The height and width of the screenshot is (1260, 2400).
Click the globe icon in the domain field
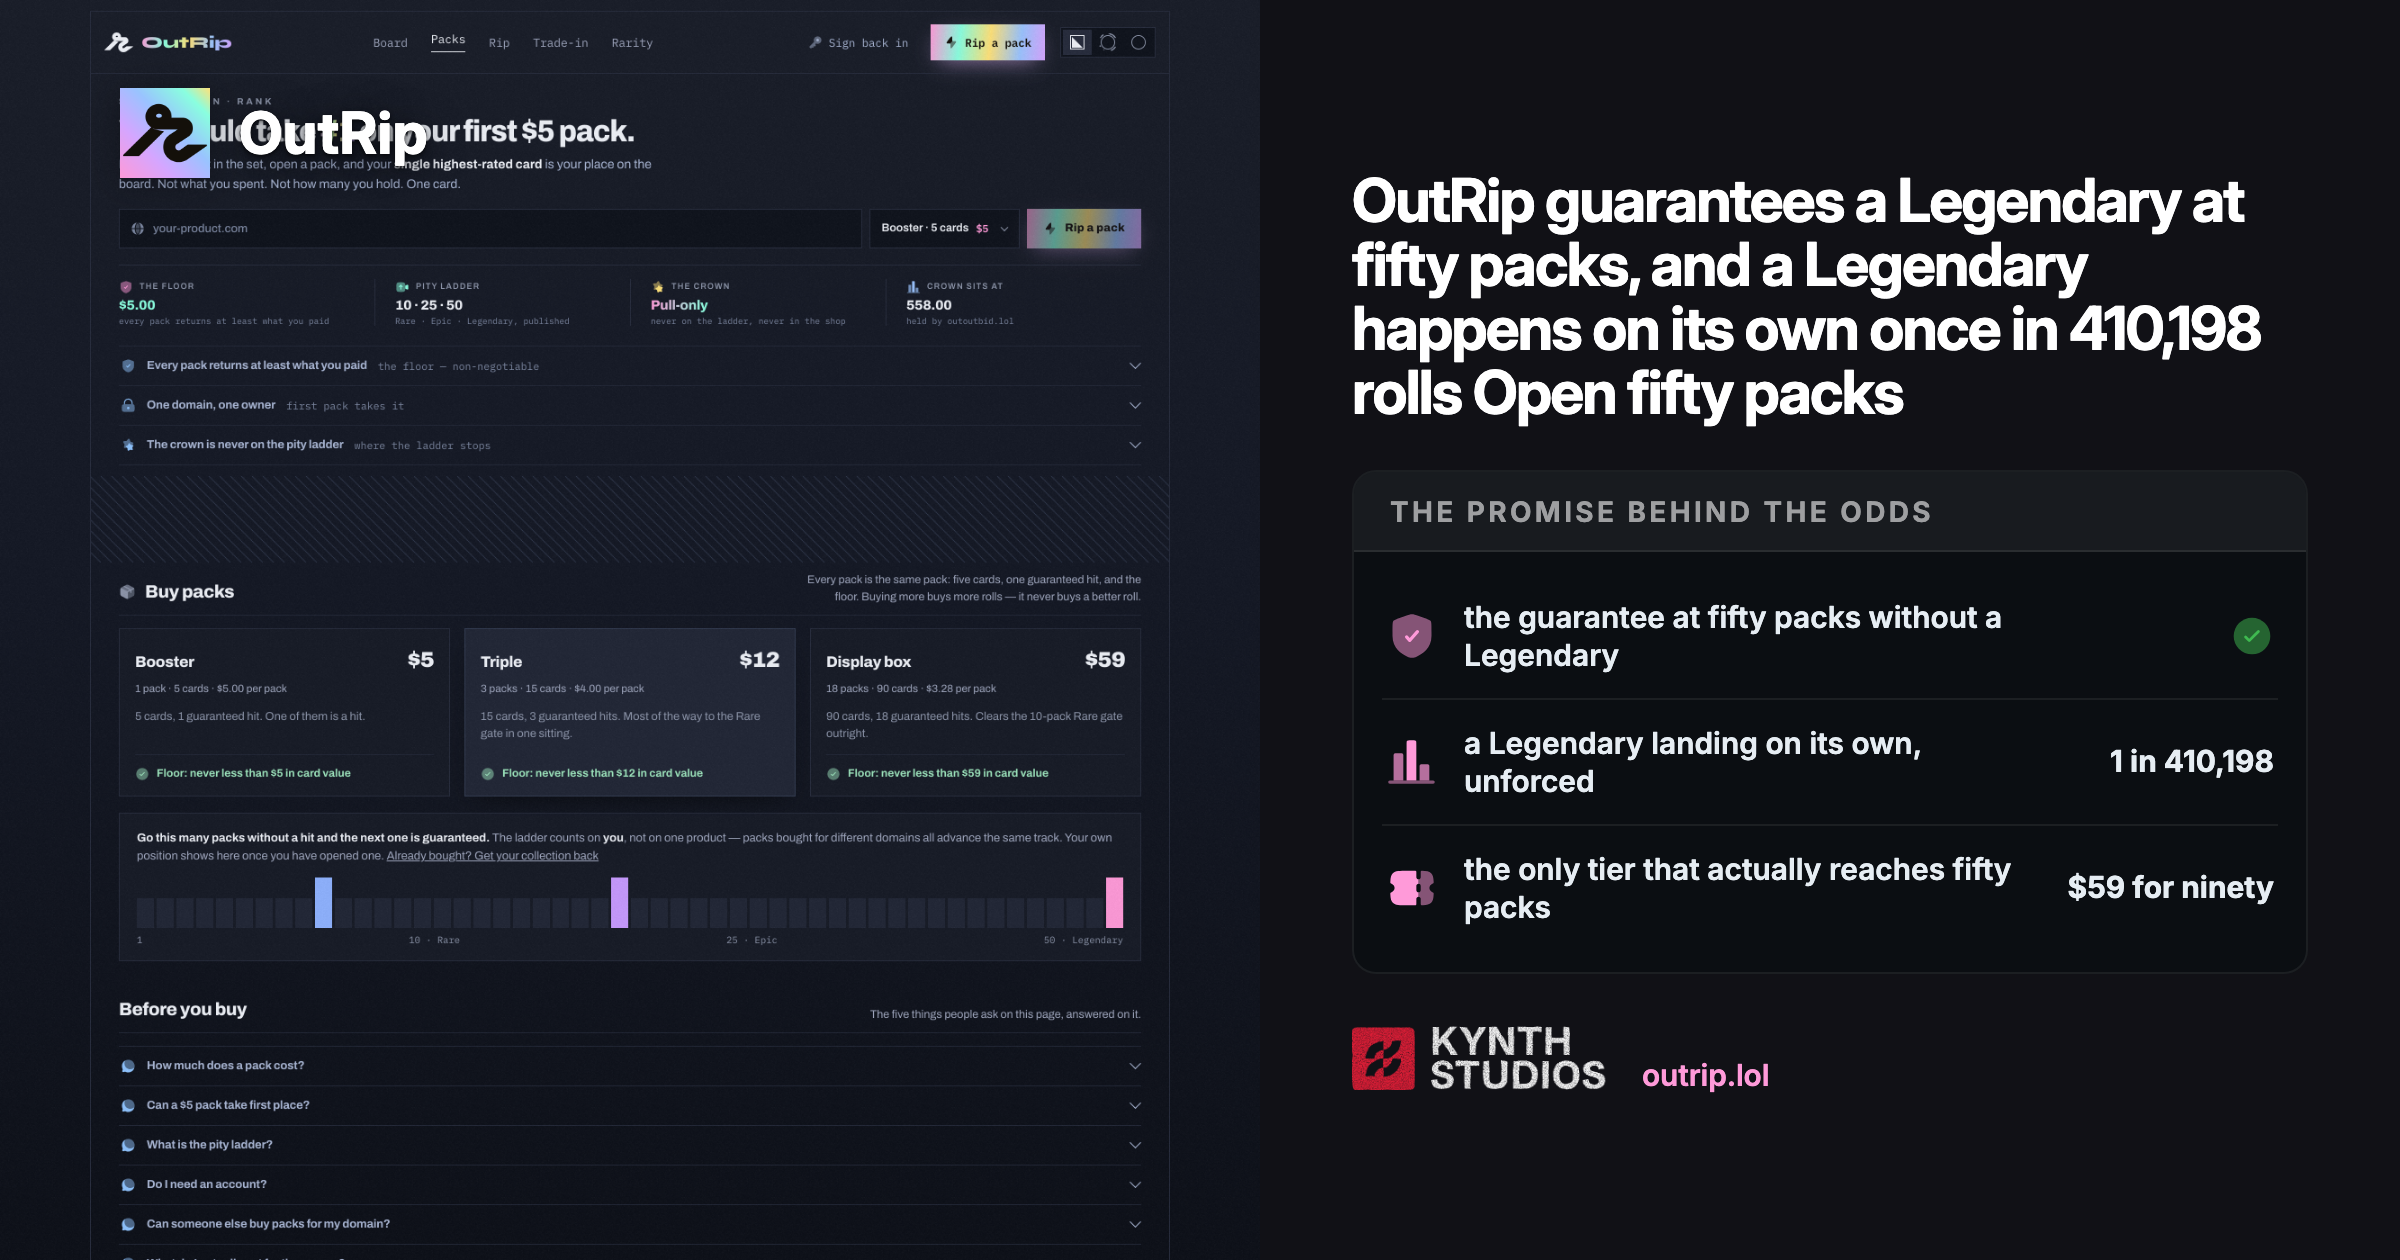coord(138,229)
